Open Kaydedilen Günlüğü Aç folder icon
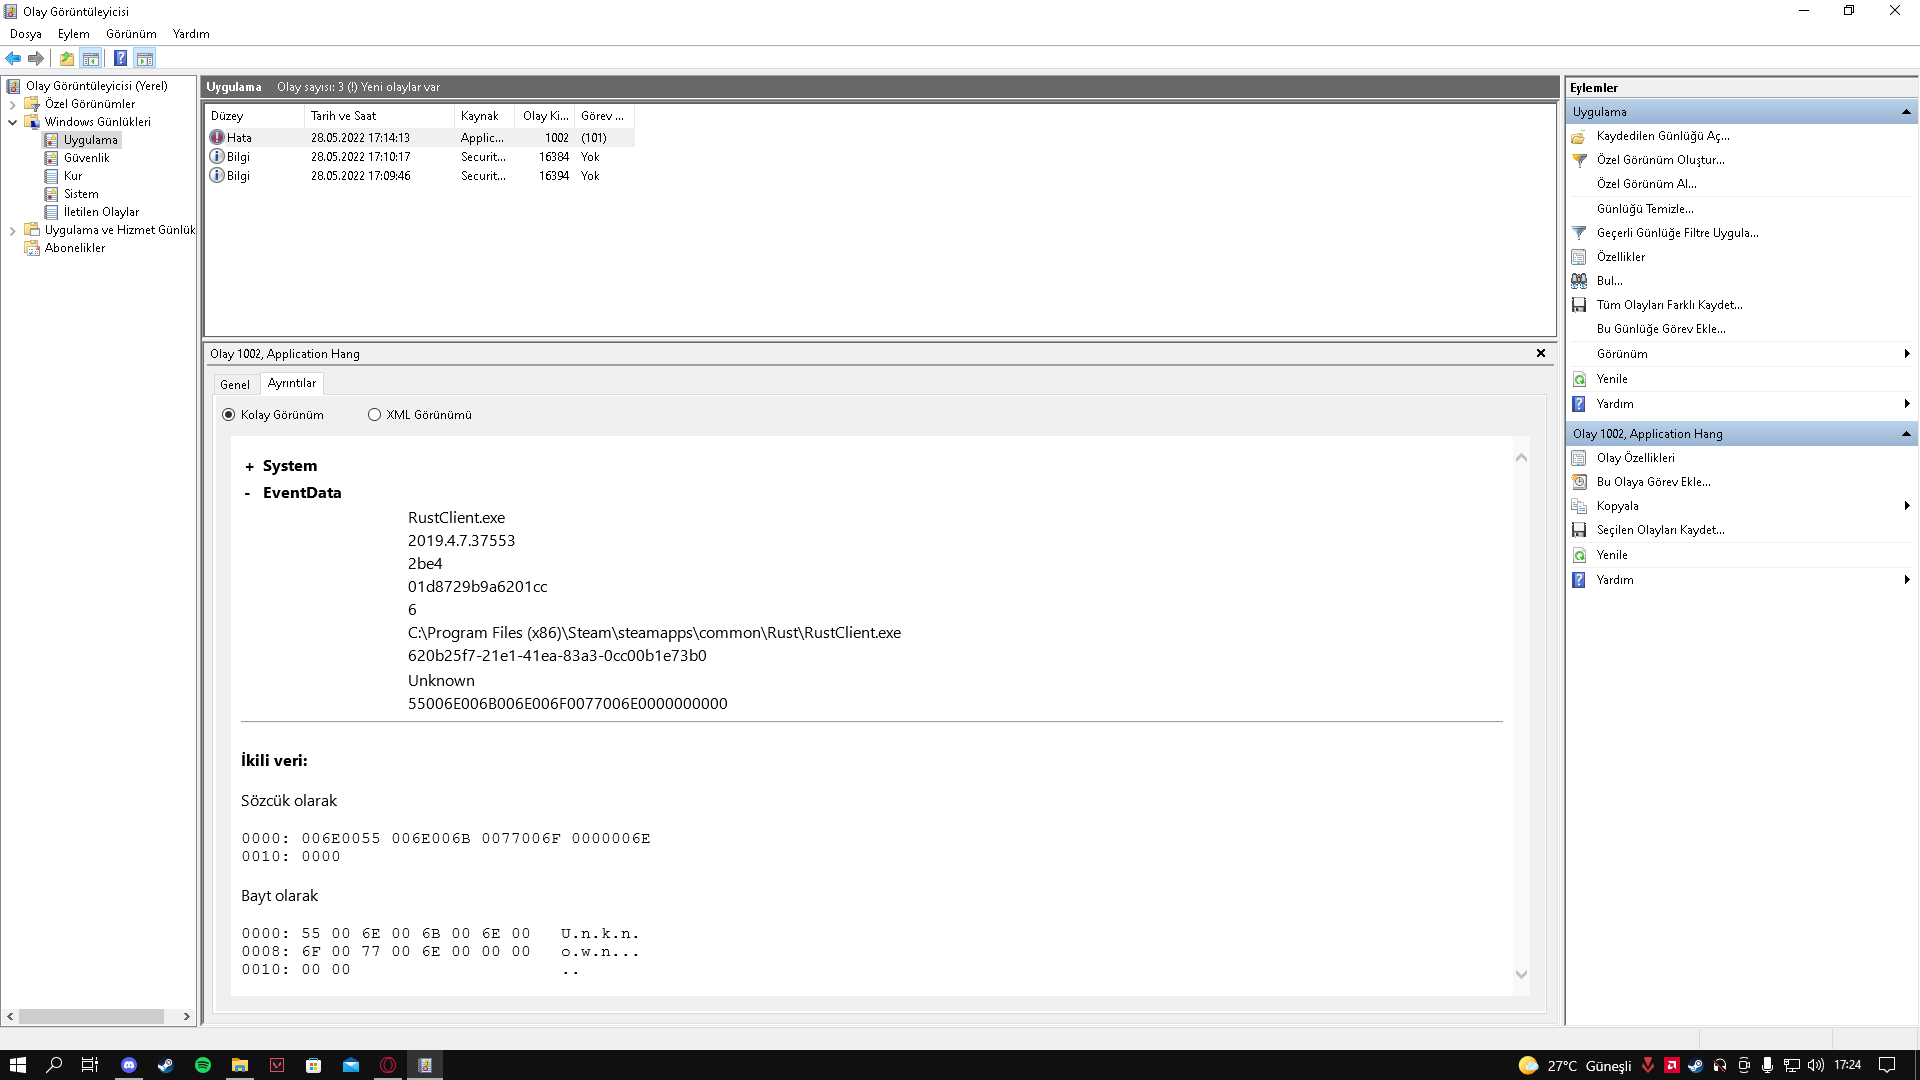This screenshot has width=1920, height=1080. [1579, 137]
